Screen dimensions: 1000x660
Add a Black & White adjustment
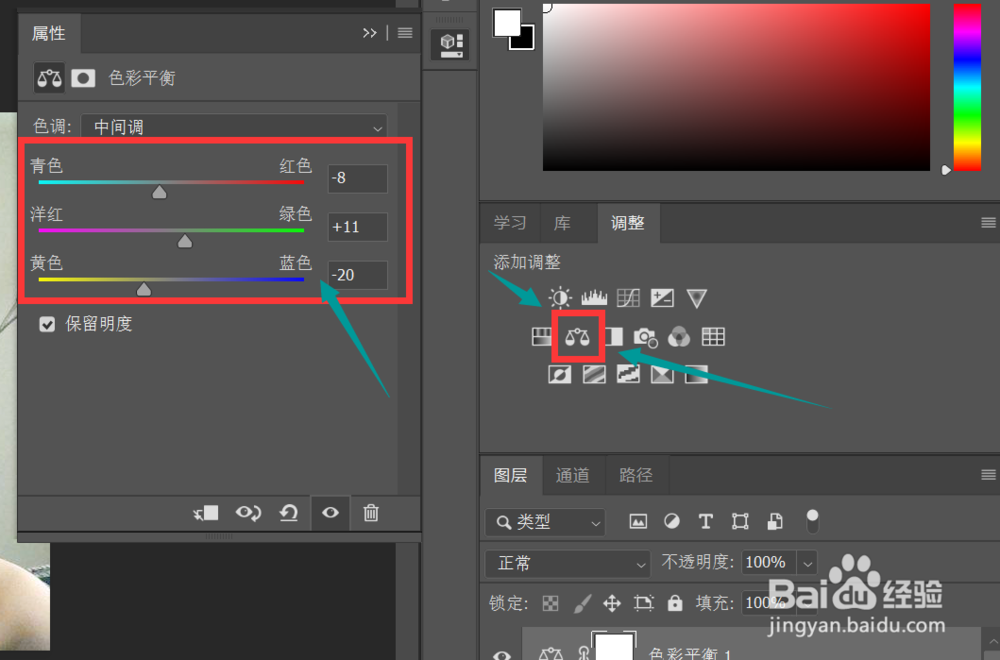[614, 336]
